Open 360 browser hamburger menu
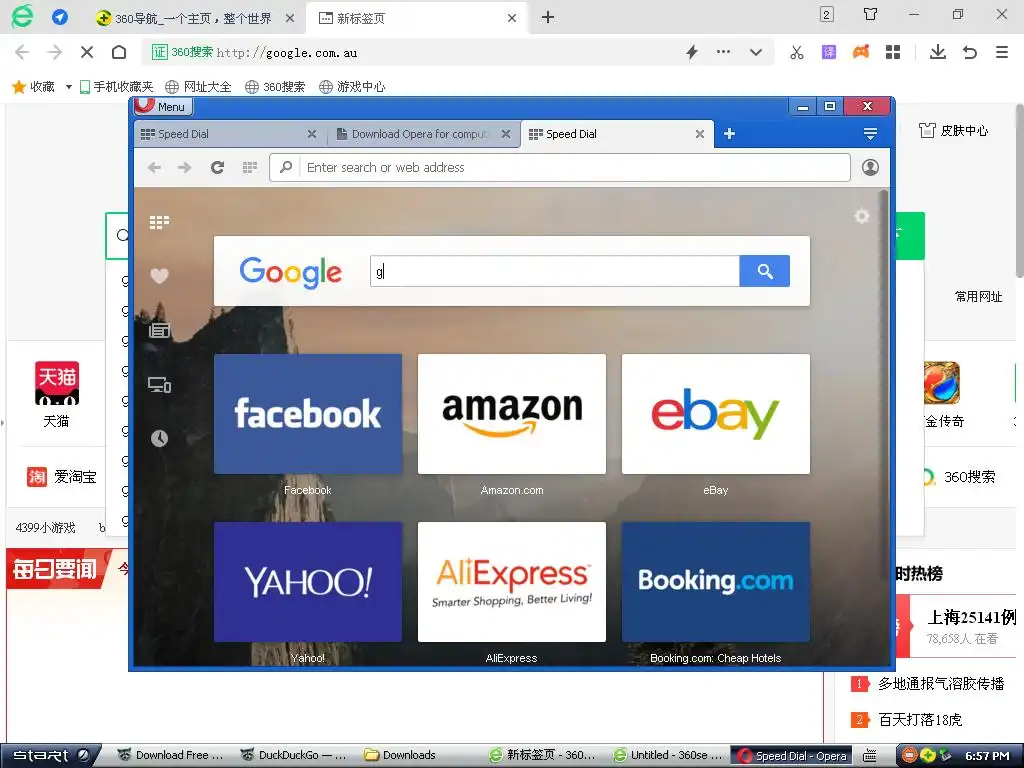Screen dimensions: 1024x768 (x=1002, y=52)
